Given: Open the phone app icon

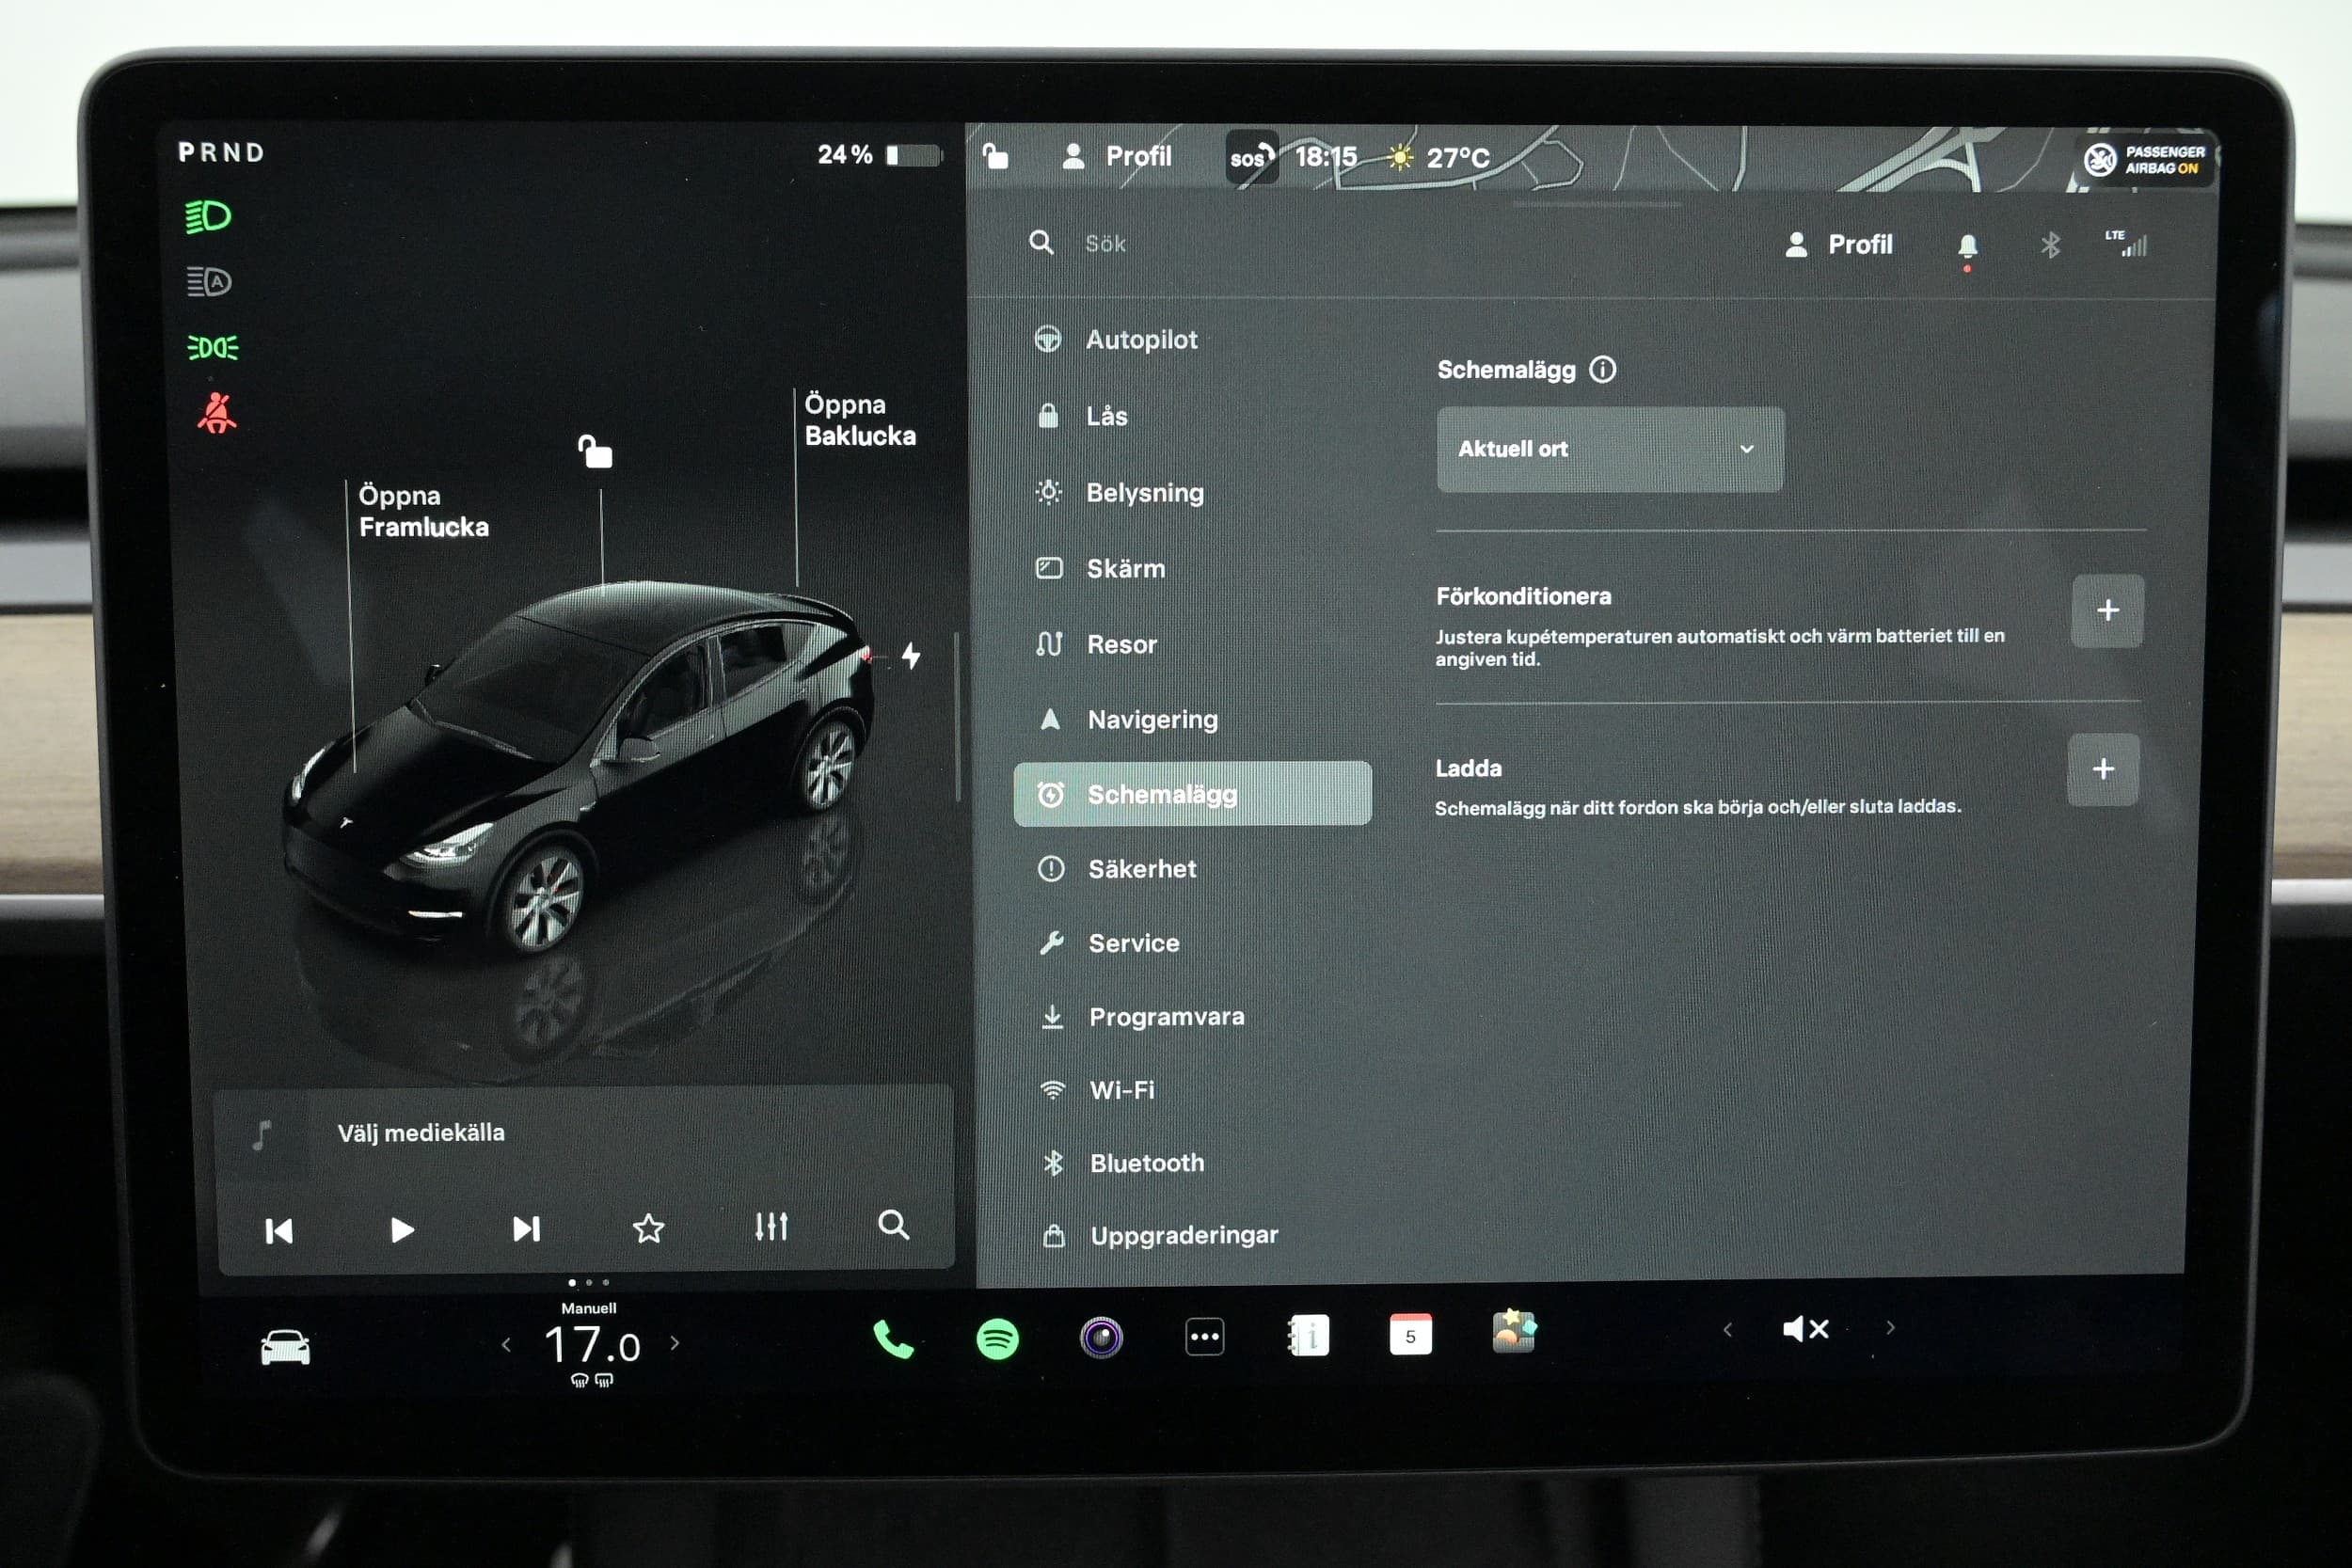Looking at the screenshot, I should [x=893, y=1339].
